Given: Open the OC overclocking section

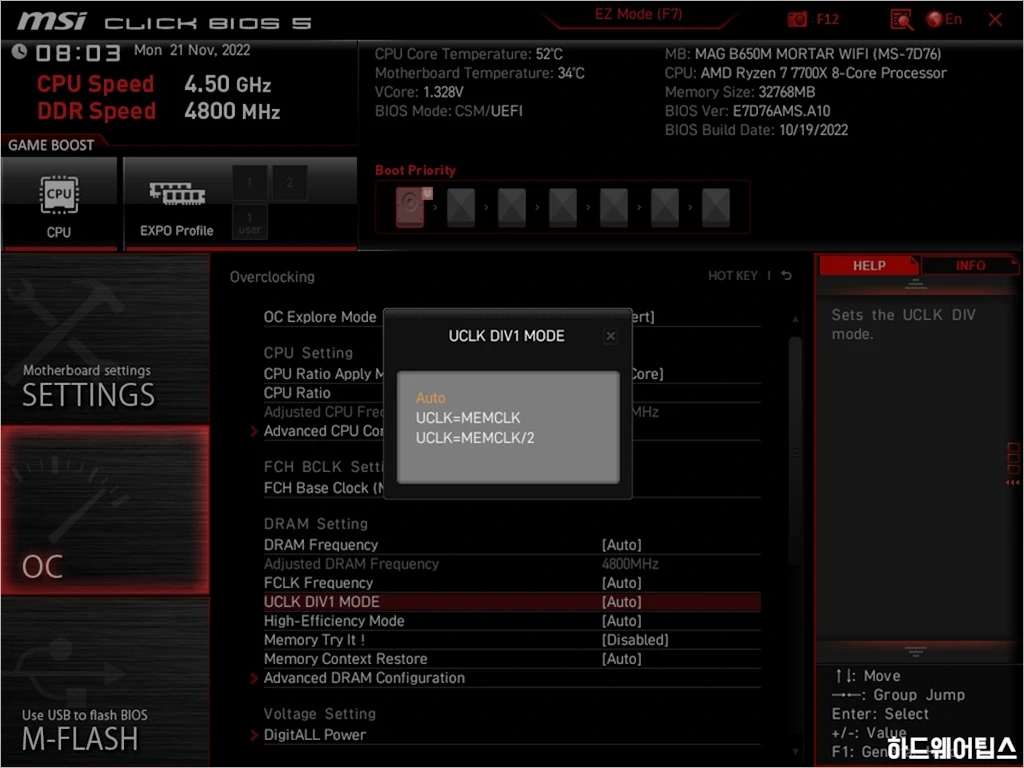Looking at the screenshot, I should coord(105,510).
